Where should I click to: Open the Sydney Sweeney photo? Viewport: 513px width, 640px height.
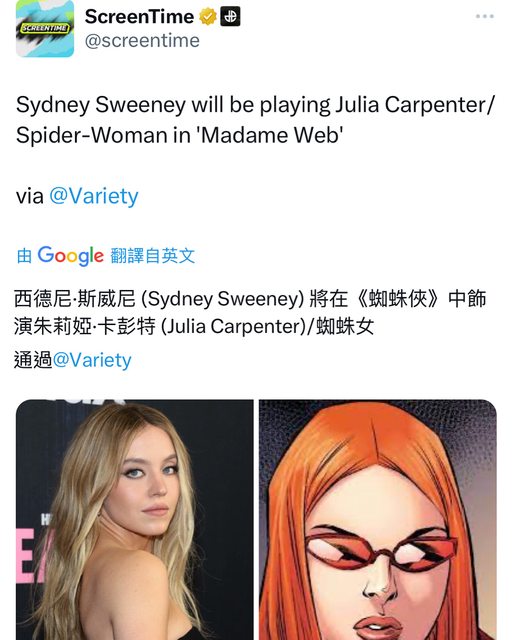pyautogui.click(x=134, y=520)
